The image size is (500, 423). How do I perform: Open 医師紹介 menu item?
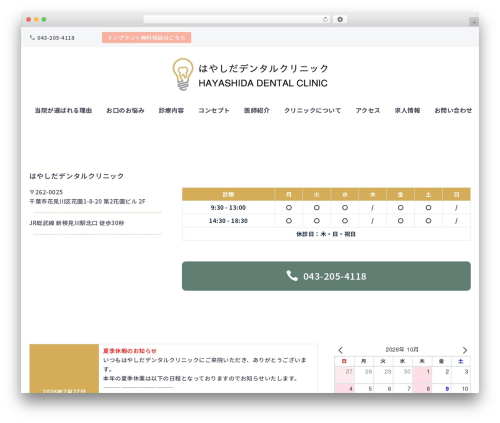257,110
